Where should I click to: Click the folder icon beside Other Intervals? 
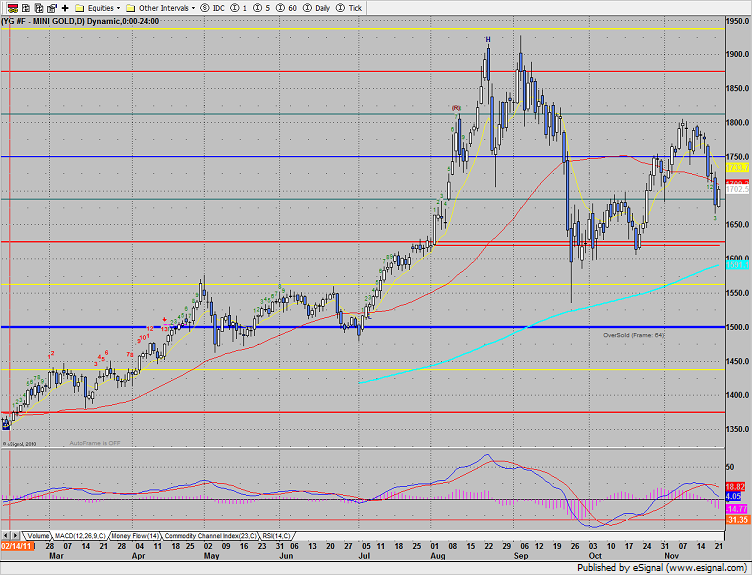[130, 8]
